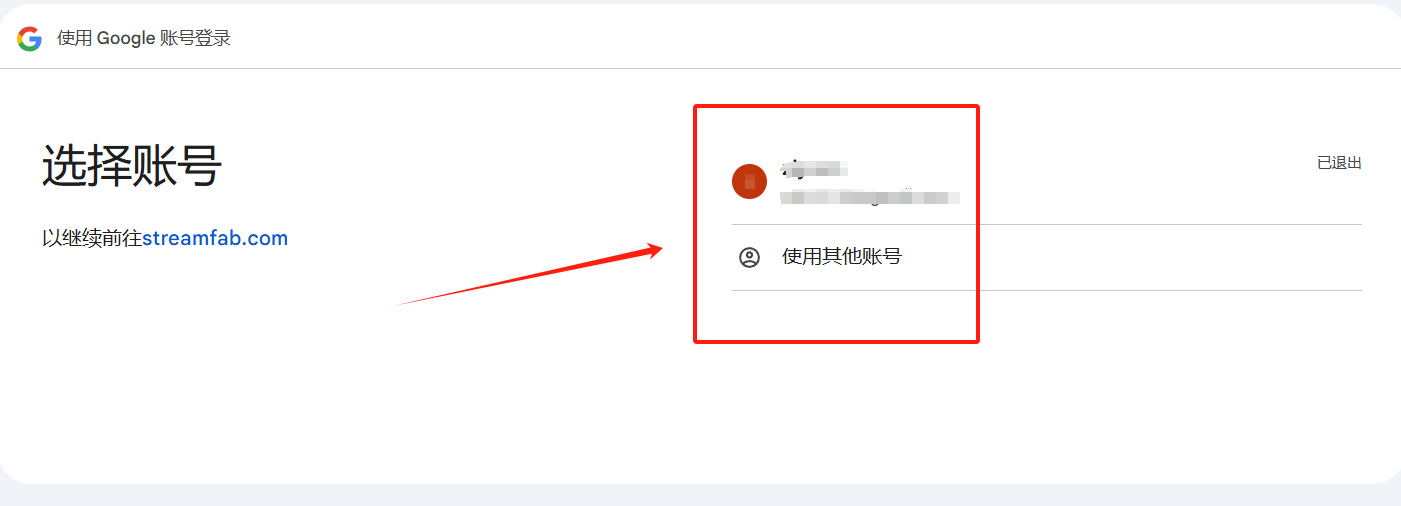The width and height of the screenshot is (1401, 506).
Task: Click the 选择账号 heading
Action: [x=131, y=165]
